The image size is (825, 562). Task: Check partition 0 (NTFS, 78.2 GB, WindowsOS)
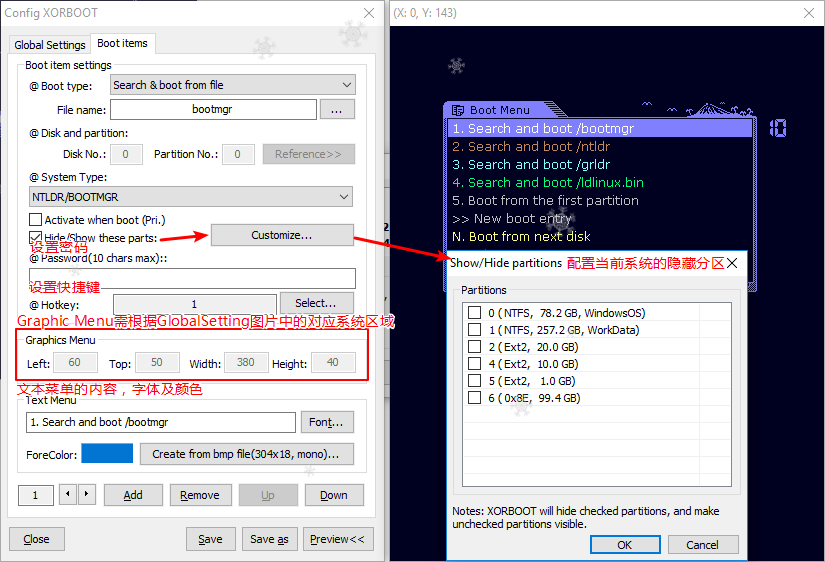475,313
